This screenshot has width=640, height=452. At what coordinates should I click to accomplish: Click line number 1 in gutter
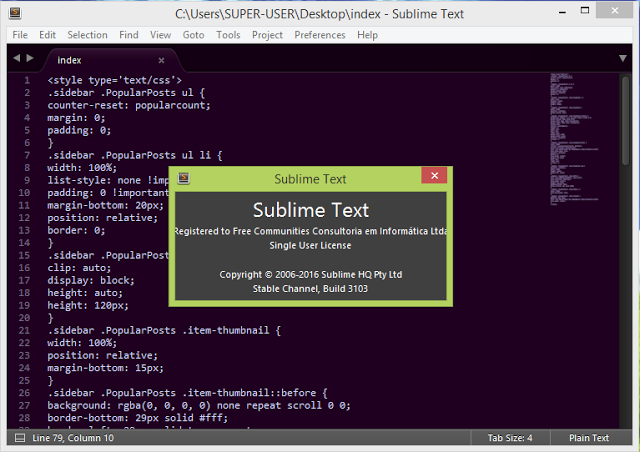point(27,80)
